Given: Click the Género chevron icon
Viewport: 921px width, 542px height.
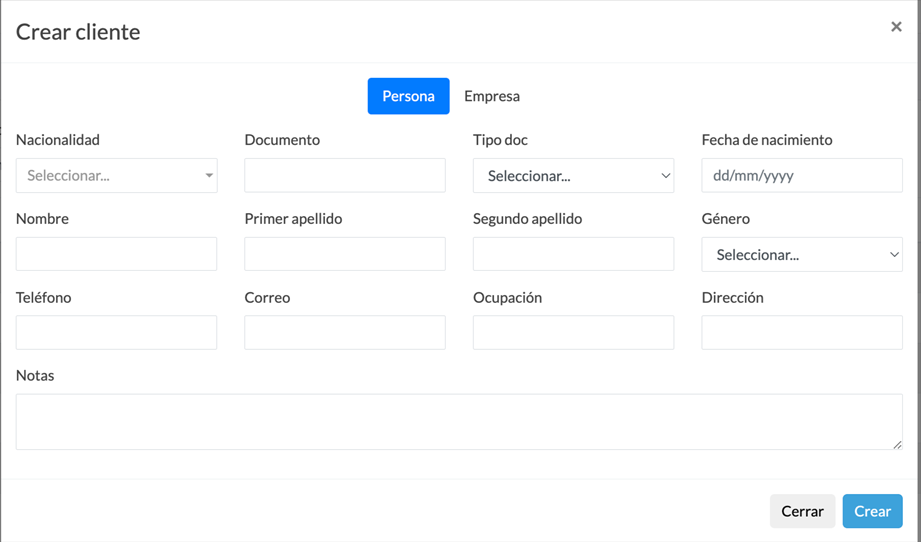Looking at the screenshot, I should pyautogui.click(x=894, y=254).
